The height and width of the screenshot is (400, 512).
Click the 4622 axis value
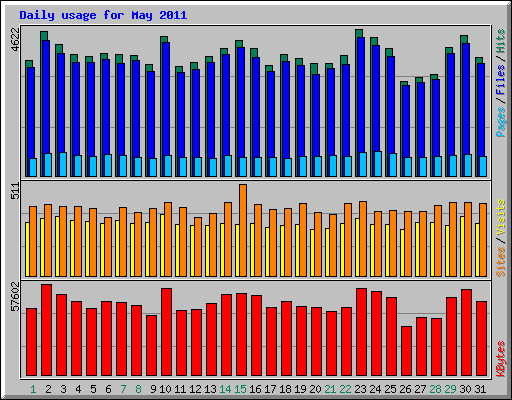(x=15, y=39)
